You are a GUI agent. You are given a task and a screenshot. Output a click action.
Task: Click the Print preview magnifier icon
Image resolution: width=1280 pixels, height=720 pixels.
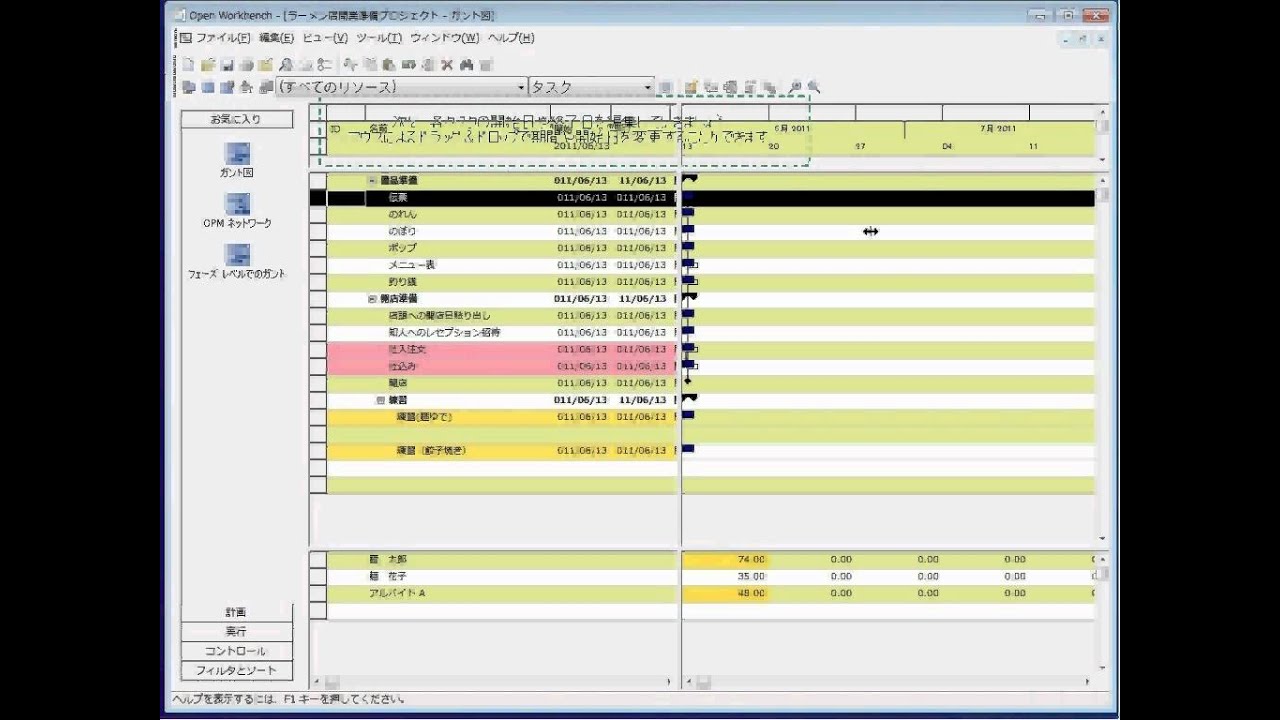tap(285, 65)
